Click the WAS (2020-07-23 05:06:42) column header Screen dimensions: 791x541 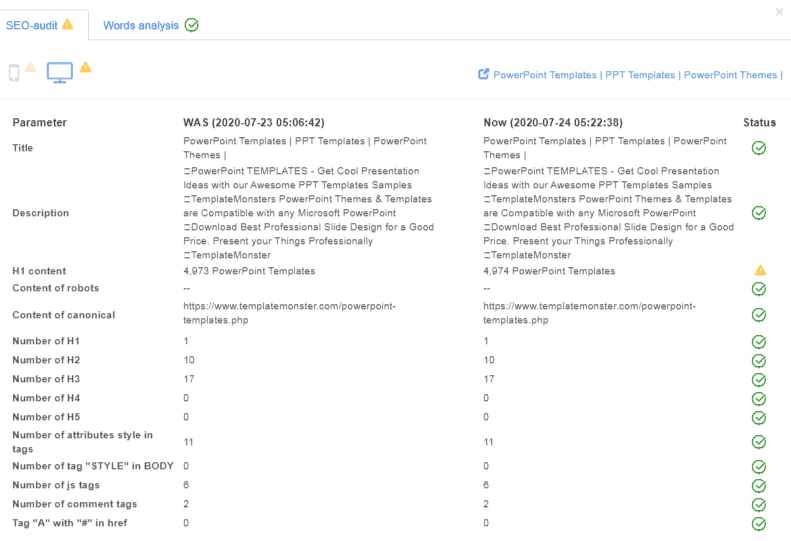pos(254,123)
